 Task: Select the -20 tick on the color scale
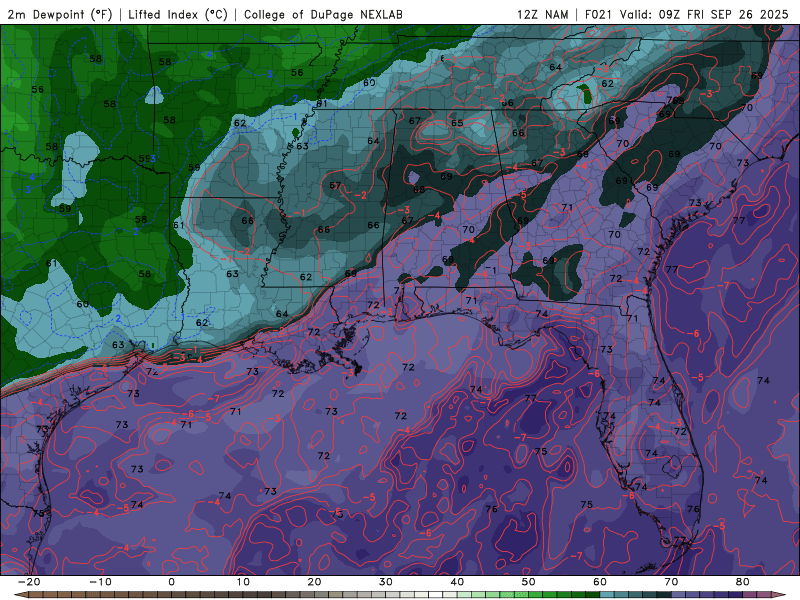pos(29,582)
